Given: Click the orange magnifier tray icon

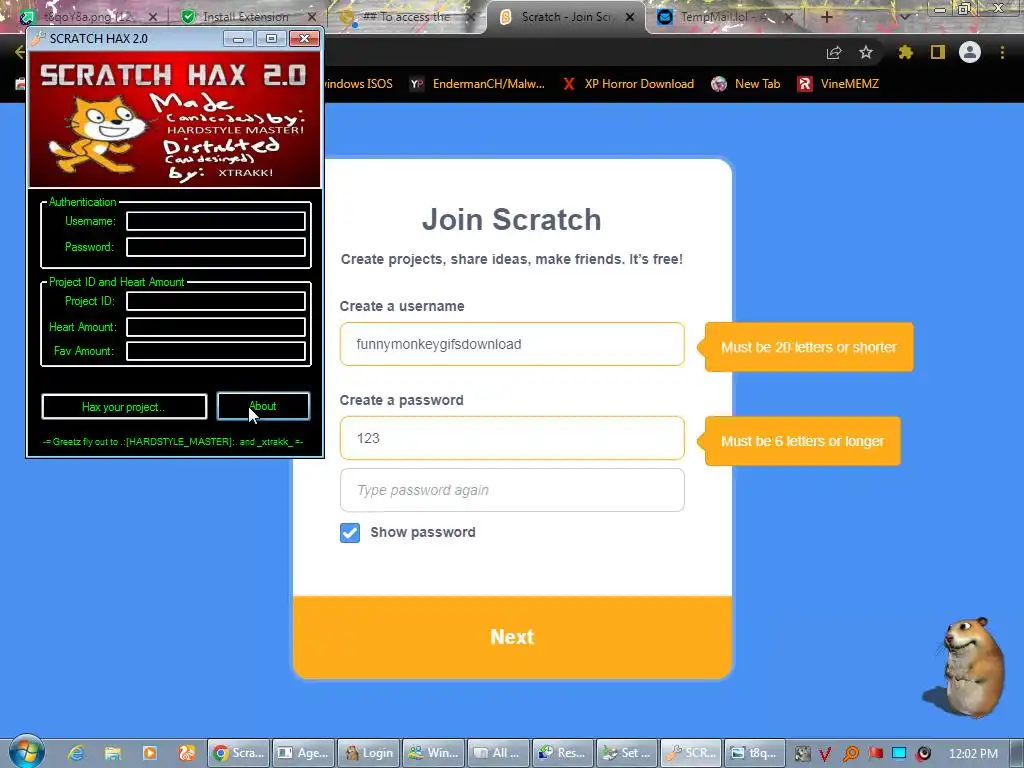Looking at the screenshot, I should coord(850,754).
